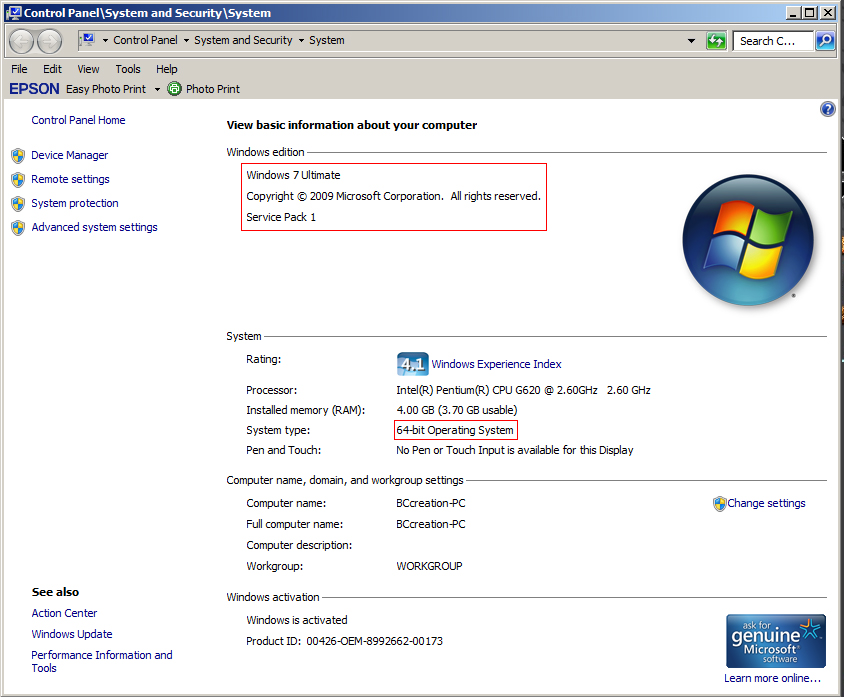Open the Tools menu
This screenshot has height=697, width=844.
pos(128,69)
